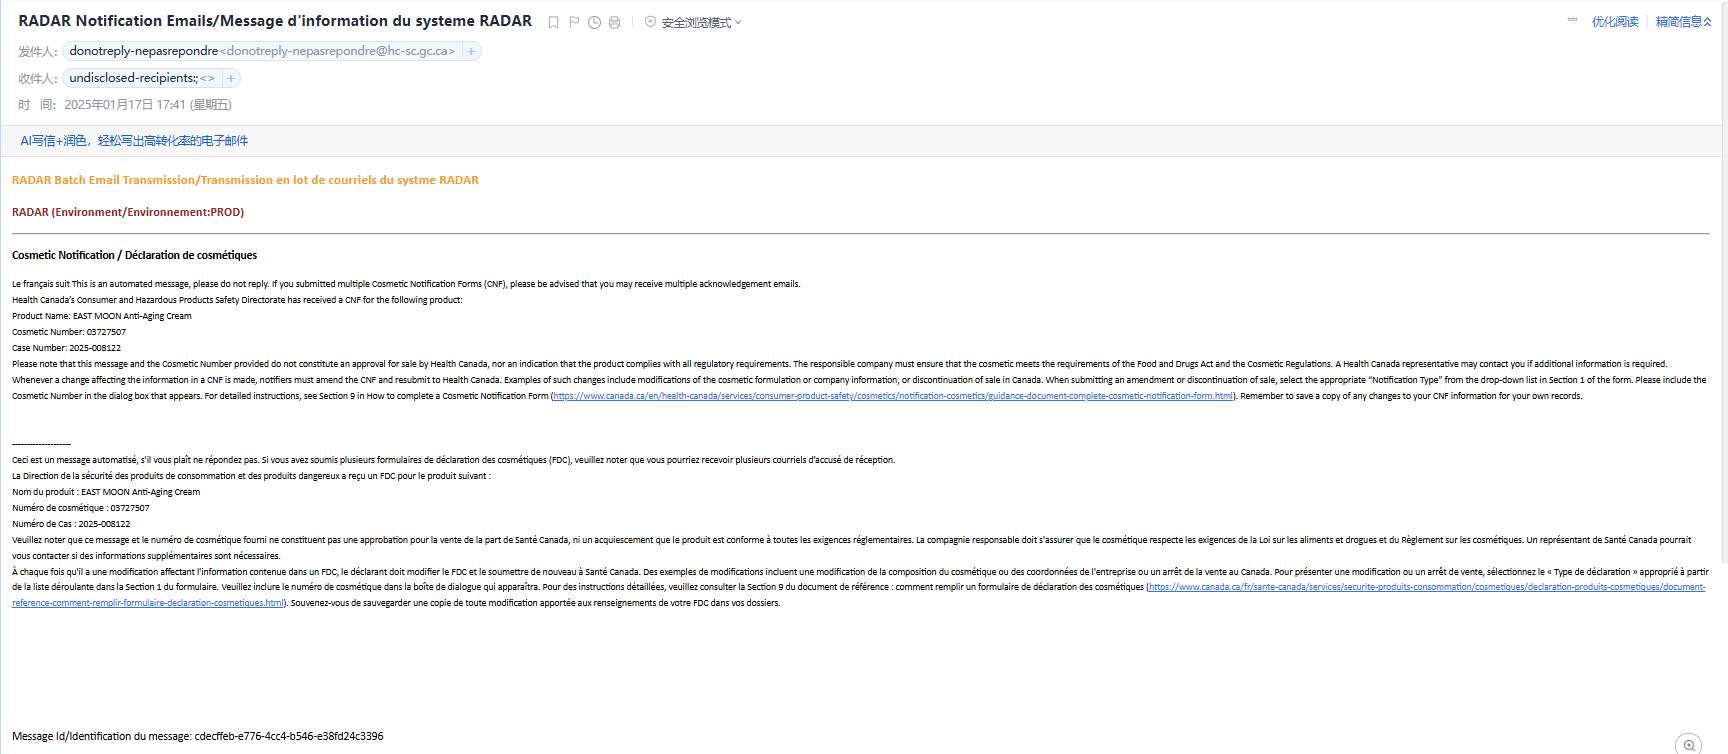Click the magnifier zoom icon at bottom right
Image resolution: width=1728 pixels, height=754 pixels.
pos(1688,744)
